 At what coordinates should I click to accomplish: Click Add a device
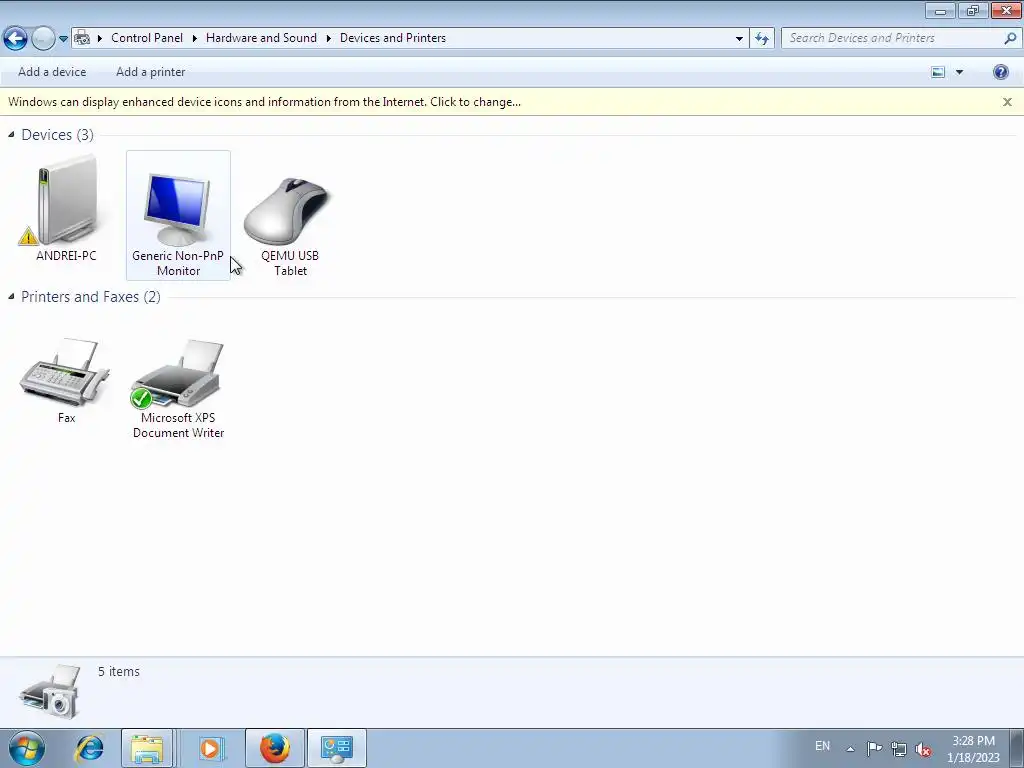[x=52, y=72]
